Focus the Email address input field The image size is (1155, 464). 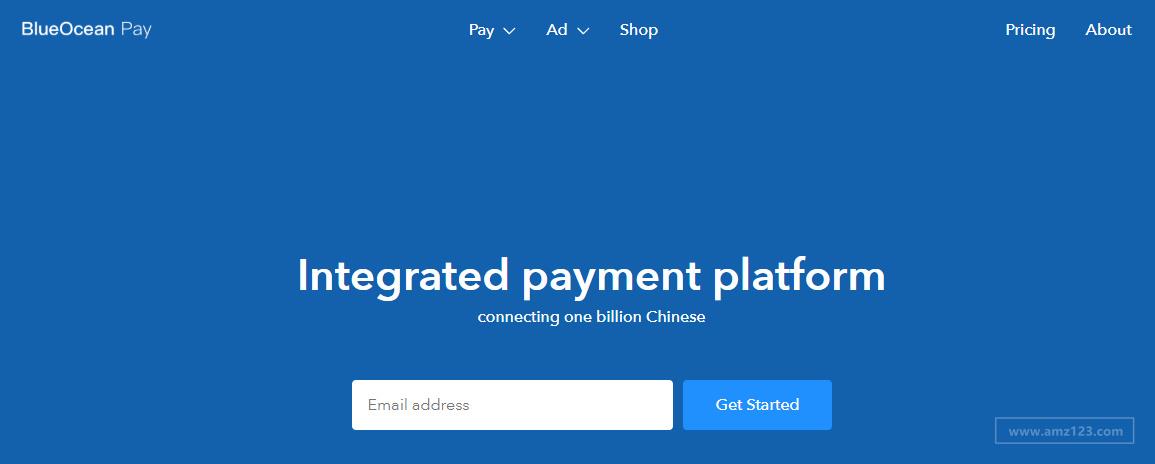point(512,405)
